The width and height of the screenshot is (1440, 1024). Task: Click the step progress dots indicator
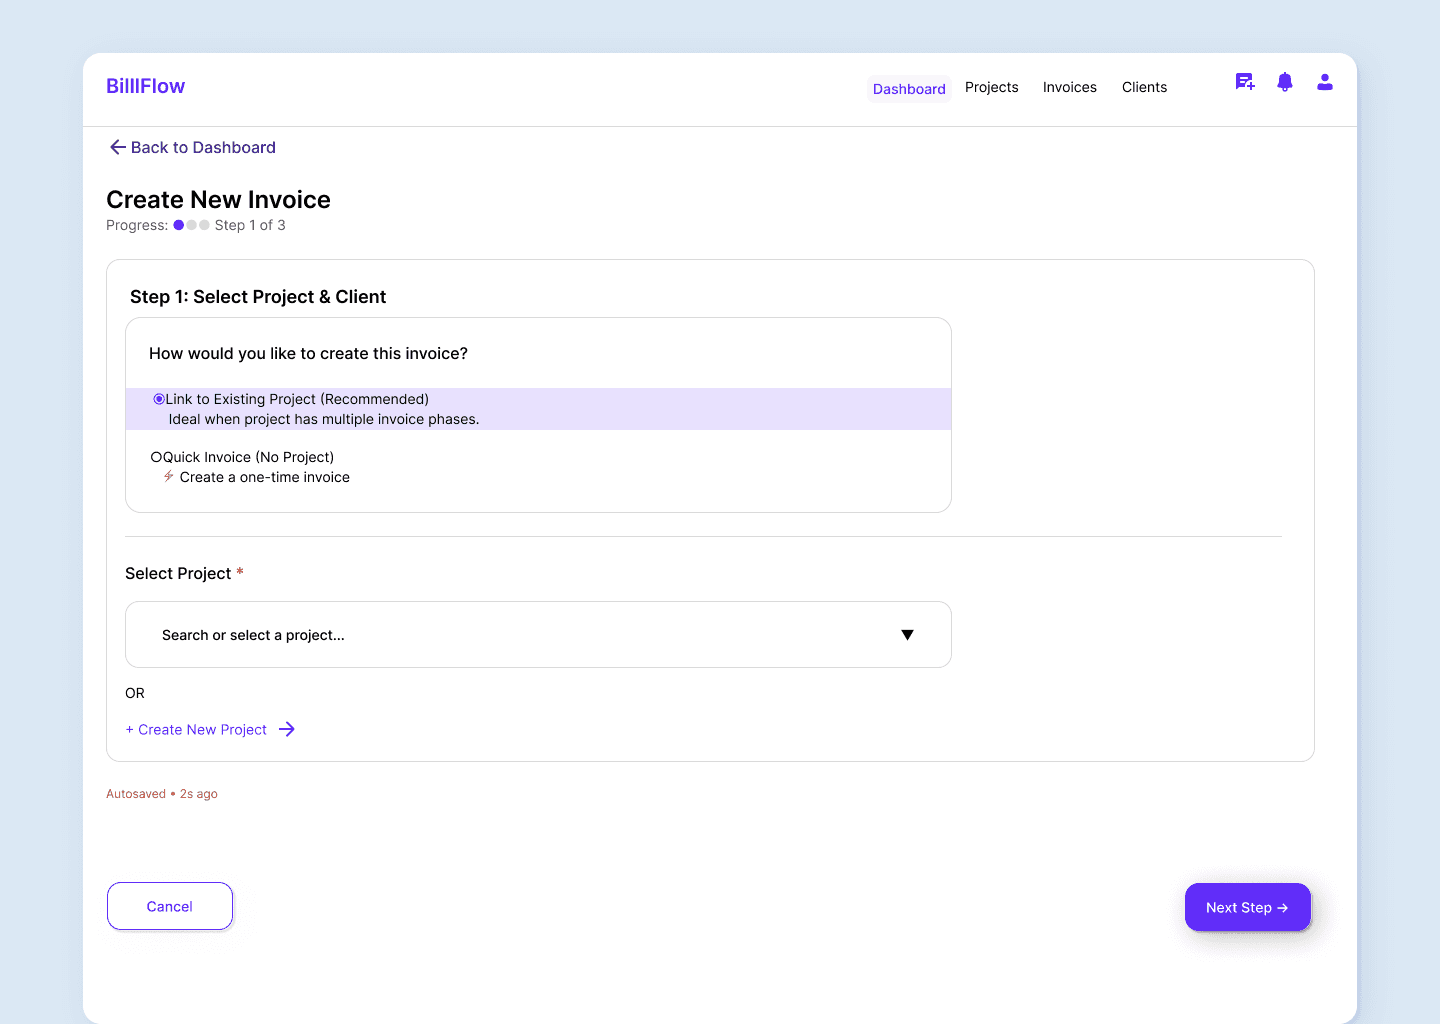[191, 225]
